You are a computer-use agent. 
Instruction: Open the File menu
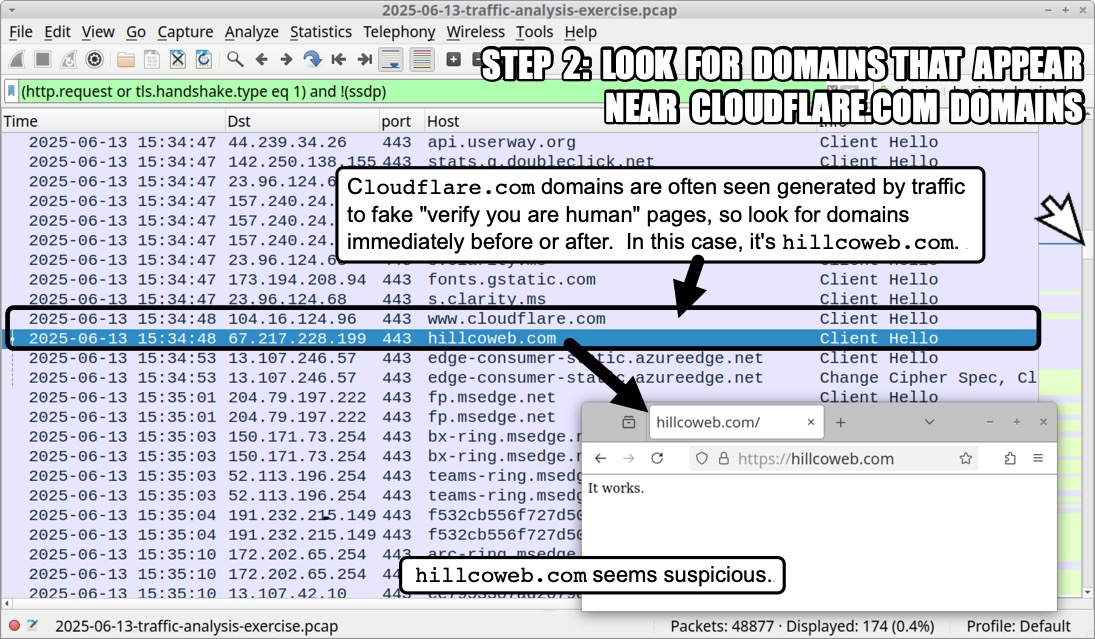[20, 32]
